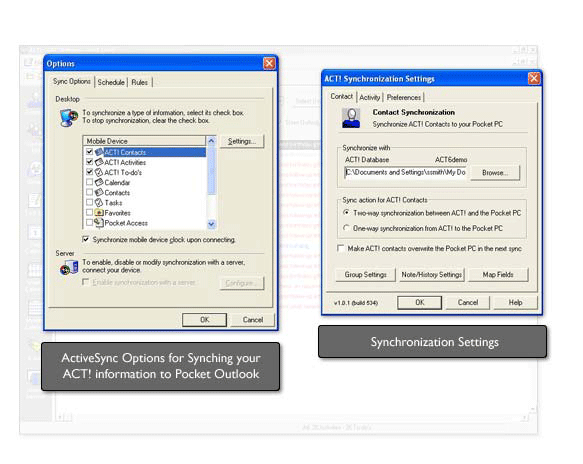Click the Mobile Device column header
Screen dimensions: 583x464
(144, 141)
